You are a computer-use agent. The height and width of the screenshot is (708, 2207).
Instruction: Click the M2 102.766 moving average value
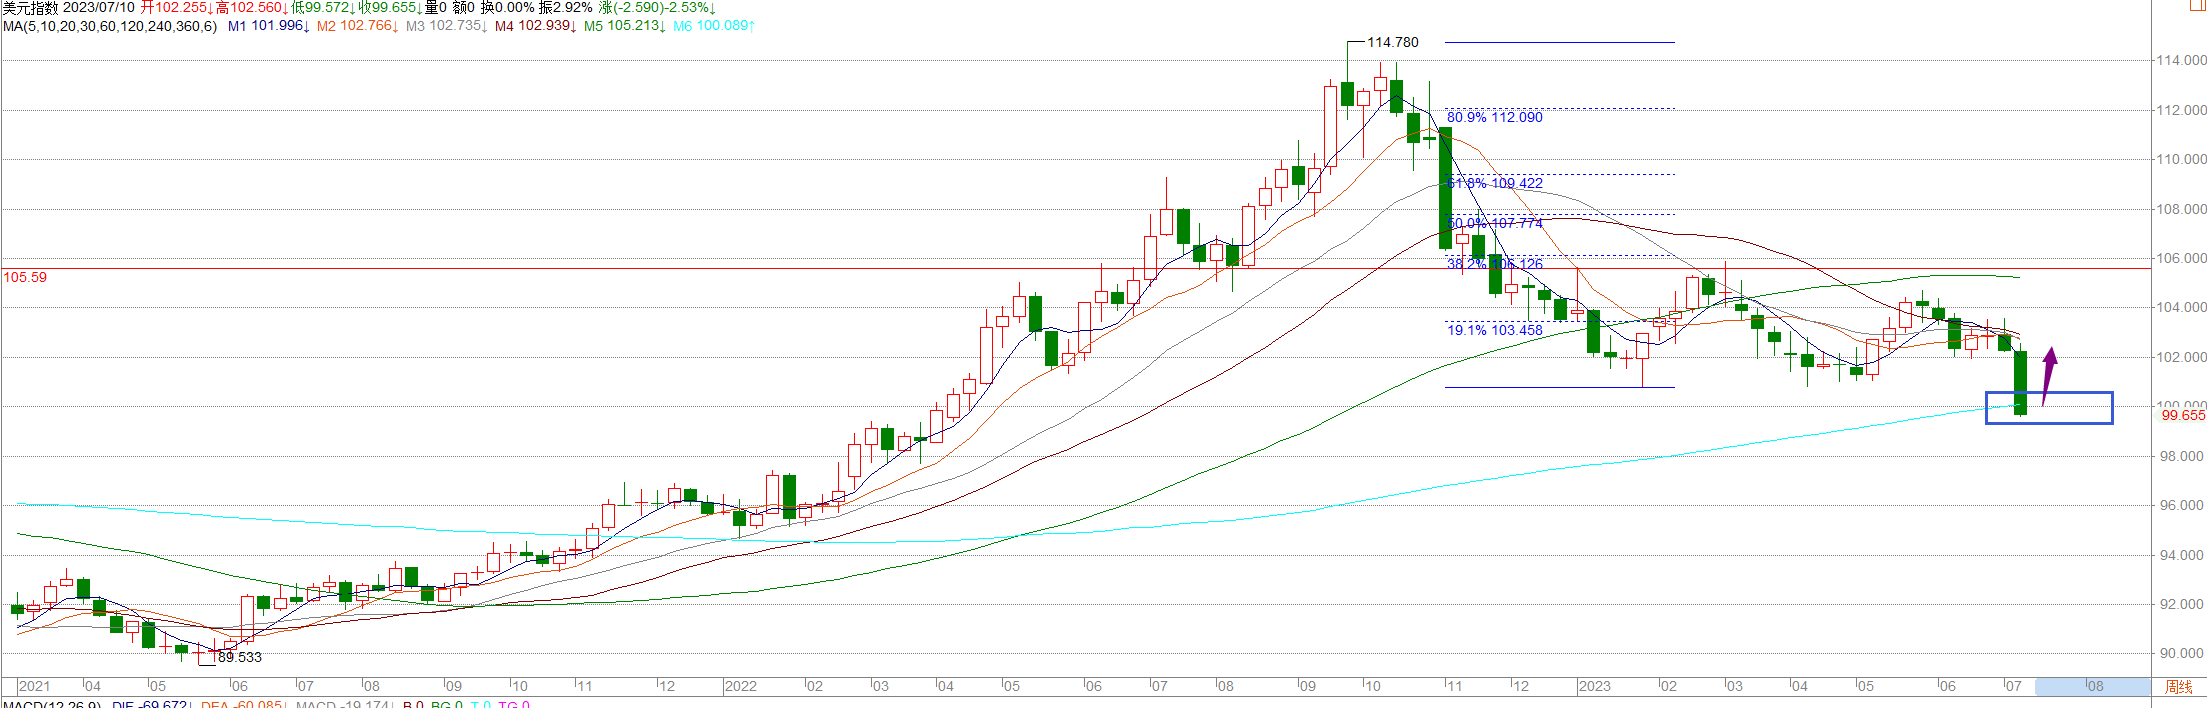pyautogui.click(x=358, y=26)
